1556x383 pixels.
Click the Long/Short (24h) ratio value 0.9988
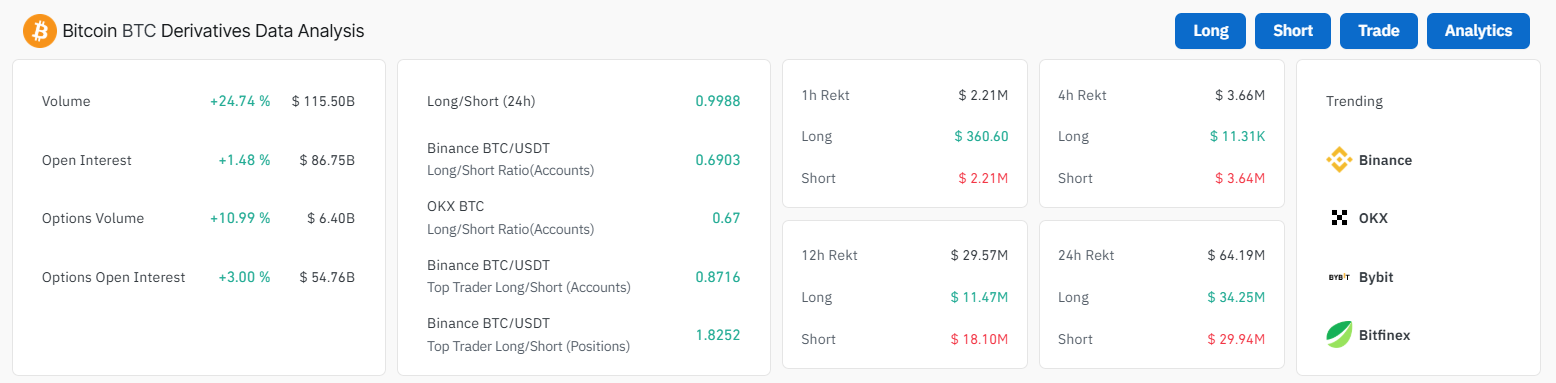718,101
